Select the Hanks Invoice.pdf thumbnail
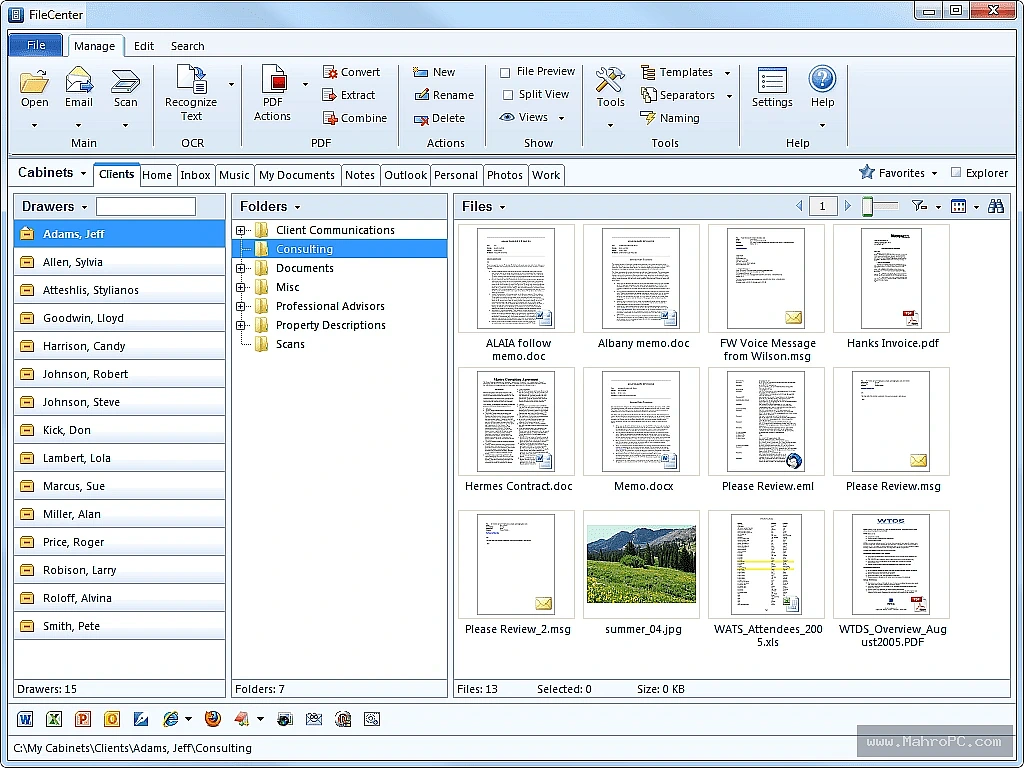 tap(892, 279)
